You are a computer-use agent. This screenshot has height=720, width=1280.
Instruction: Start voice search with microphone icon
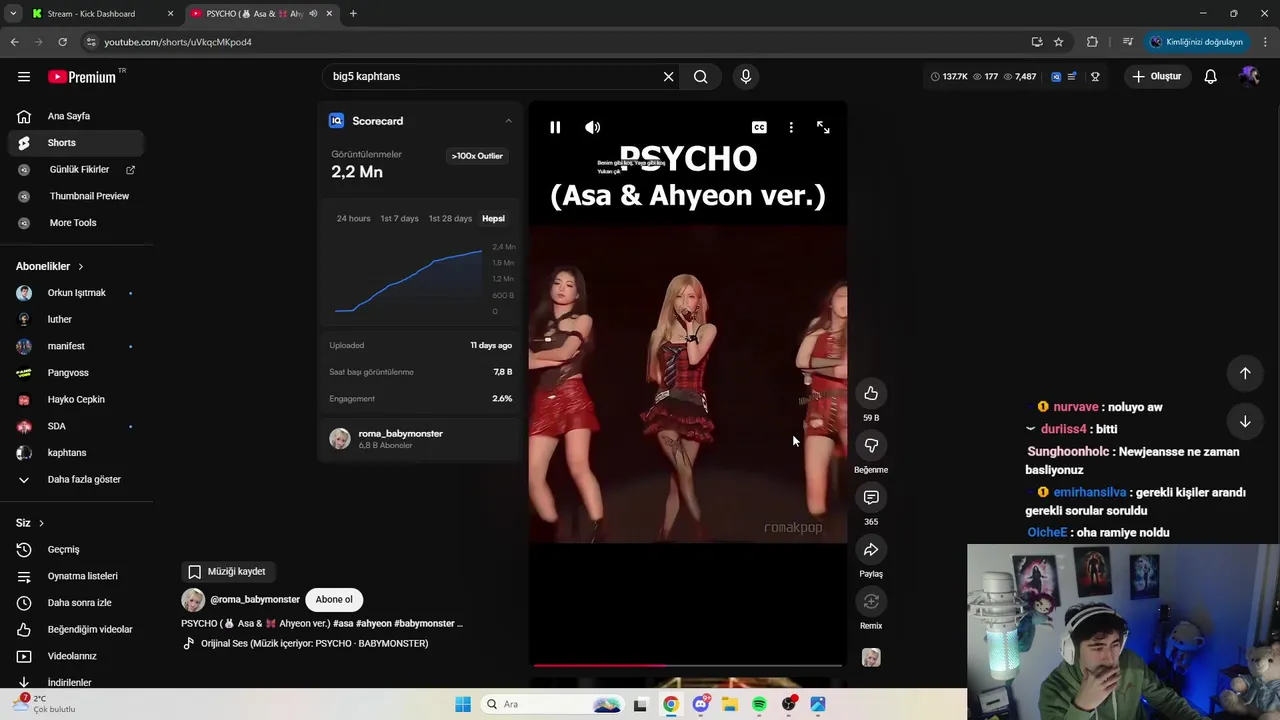746,76
